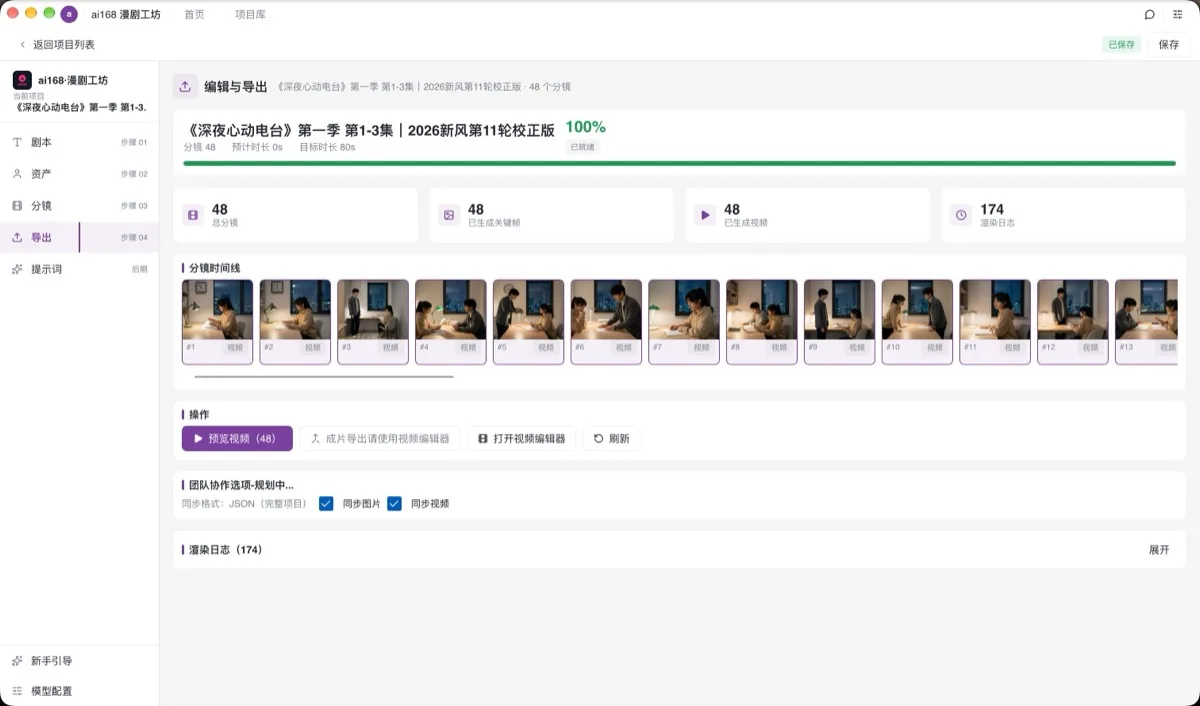Click the purple user avatar icon

69,14
